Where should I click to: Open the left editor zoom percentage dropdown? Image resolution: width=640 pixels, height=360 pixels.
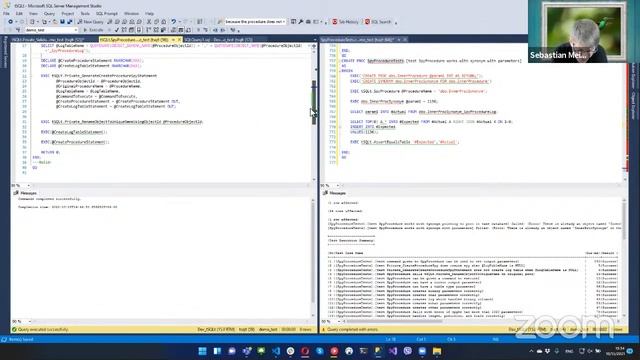[20, 186]
